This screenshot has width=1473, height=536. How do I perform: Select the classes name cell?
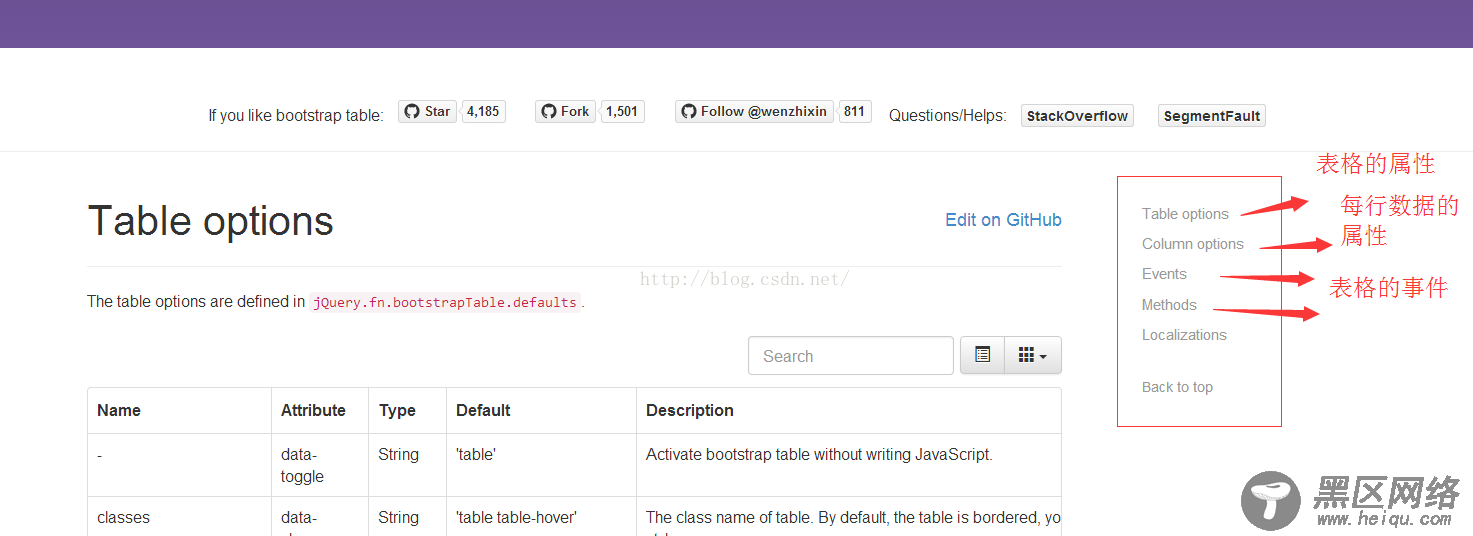(179, 517)
